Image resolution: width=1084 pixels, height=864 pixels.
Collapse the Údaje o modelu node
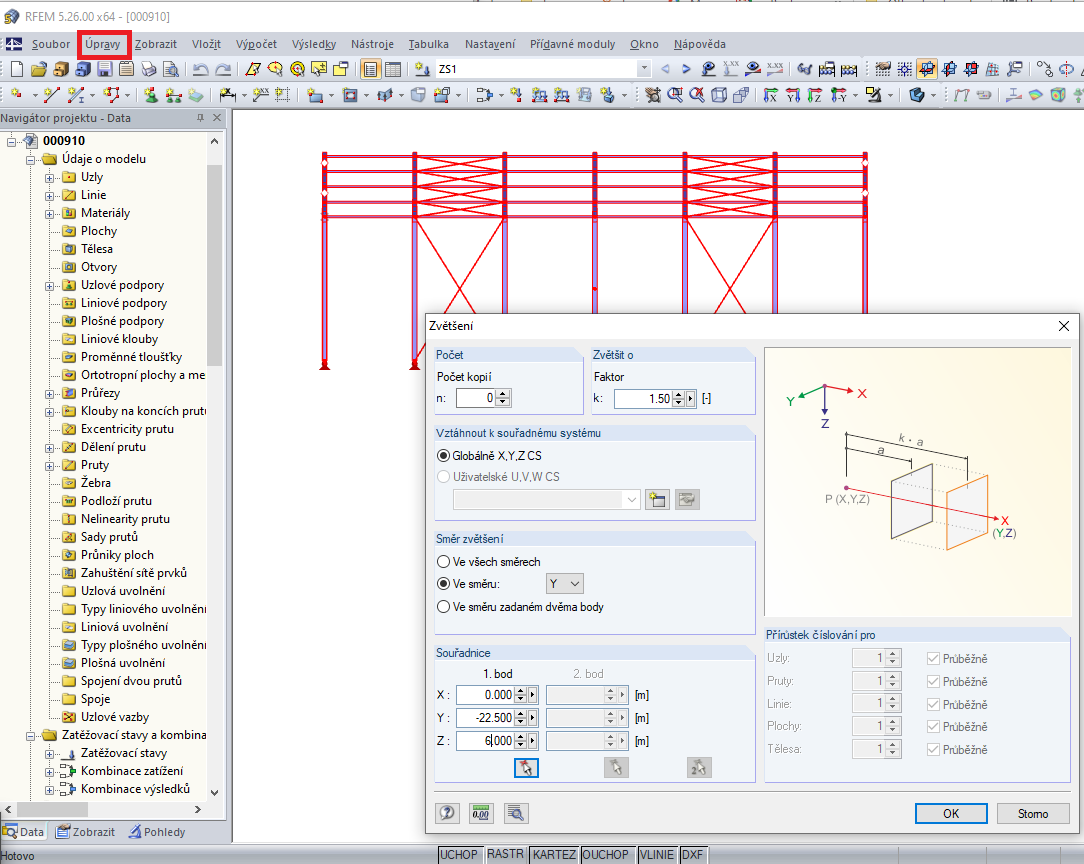[30, 160]
